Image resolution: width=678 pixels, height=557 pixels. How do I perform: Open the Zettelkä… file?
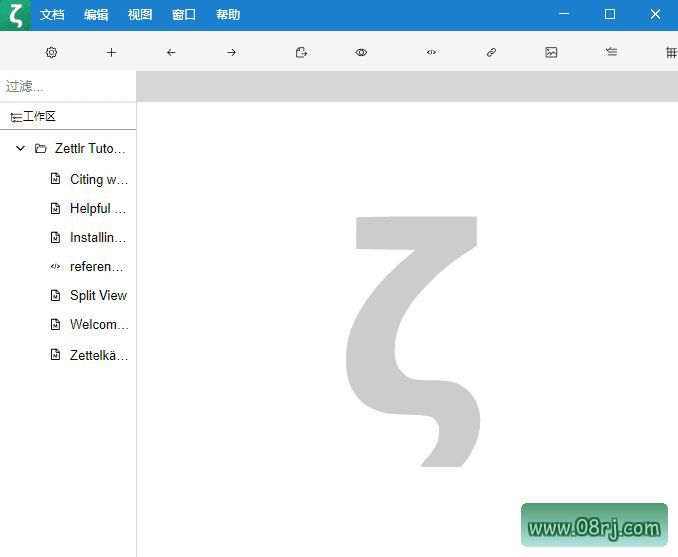tap(99, 355)
